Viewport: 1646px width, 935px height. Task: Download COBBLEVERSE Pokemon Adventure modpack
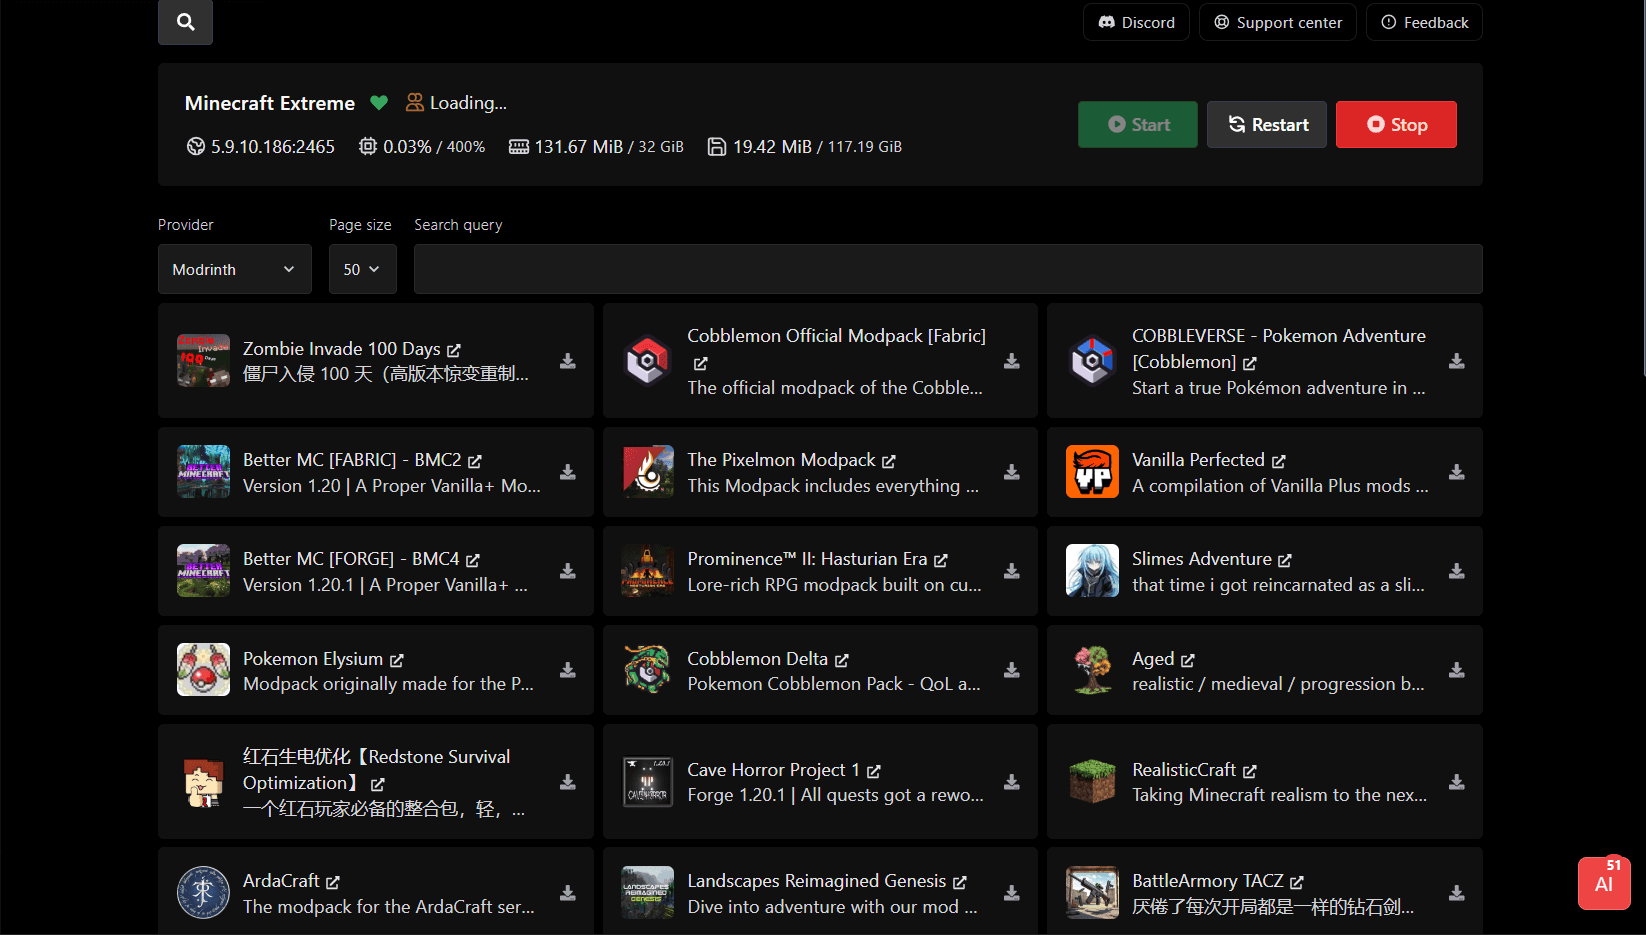point(1457,361)
